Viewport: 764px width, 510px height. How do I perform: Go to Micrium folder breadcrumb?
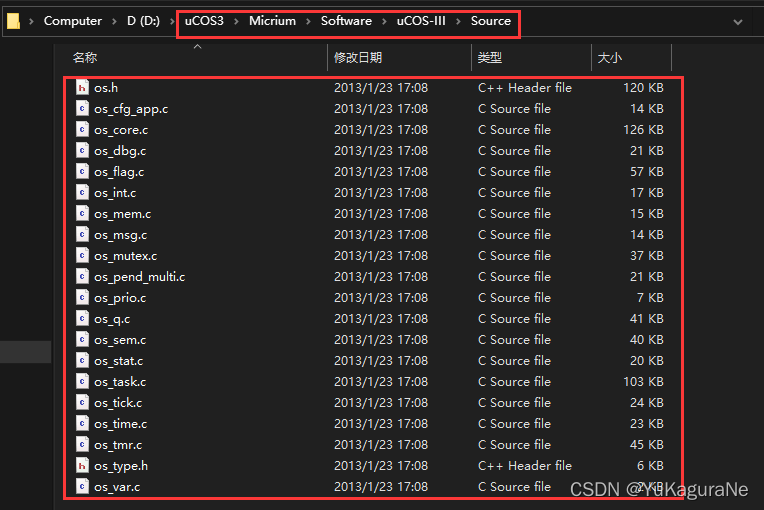(x=272, y=21)
